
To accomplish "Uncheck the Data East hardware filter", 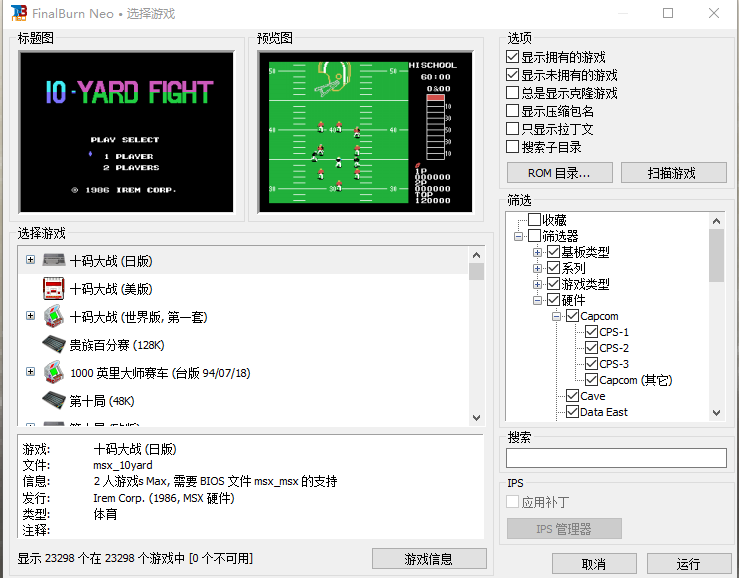I will [x=572, y=412].
